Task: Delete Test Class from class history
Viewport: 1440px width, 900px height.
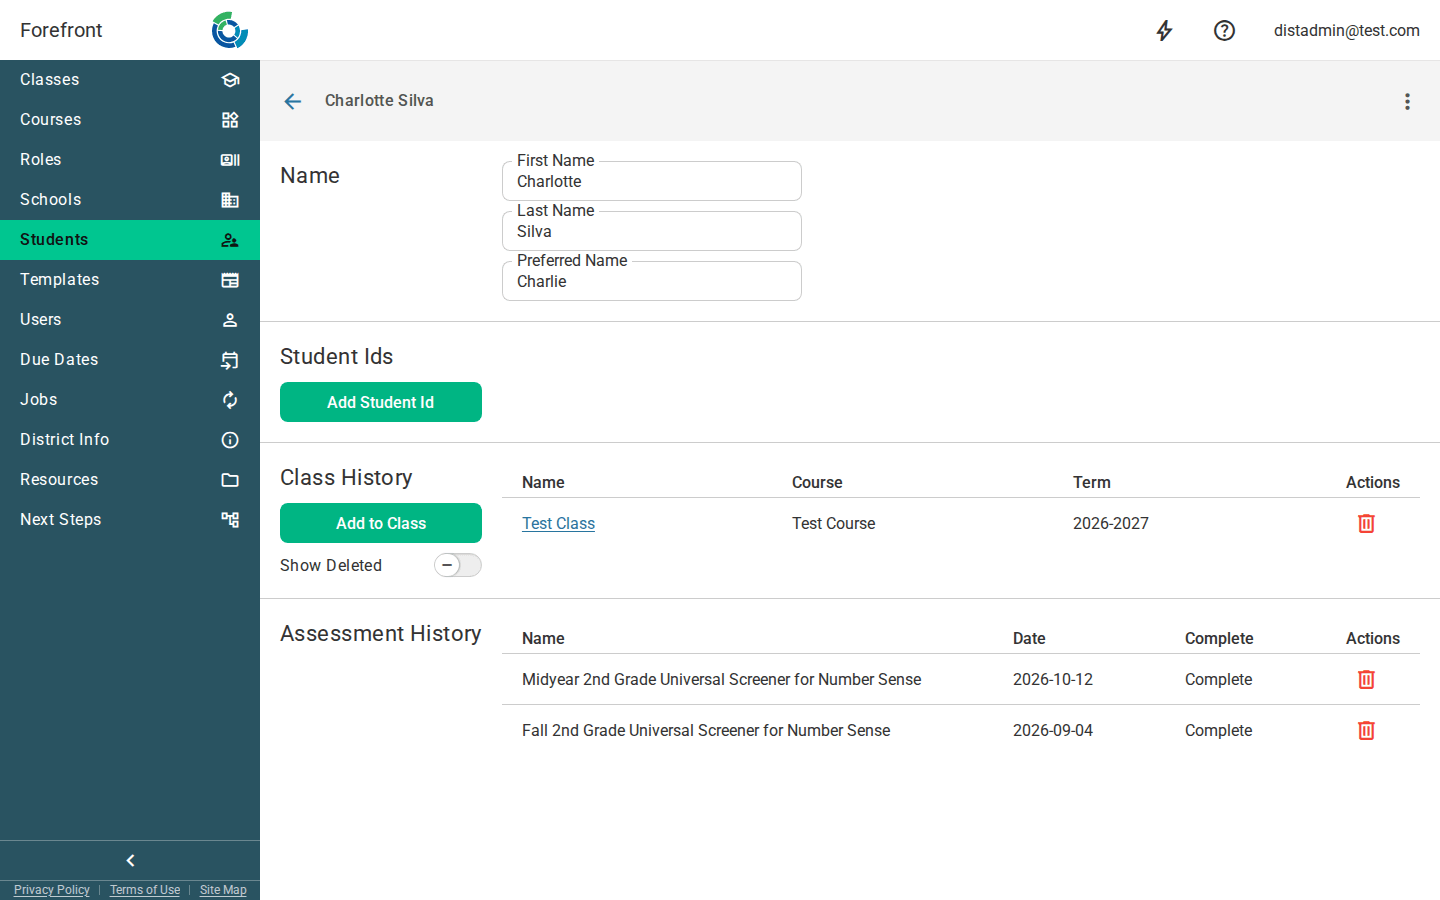Action: (1366, 523)
